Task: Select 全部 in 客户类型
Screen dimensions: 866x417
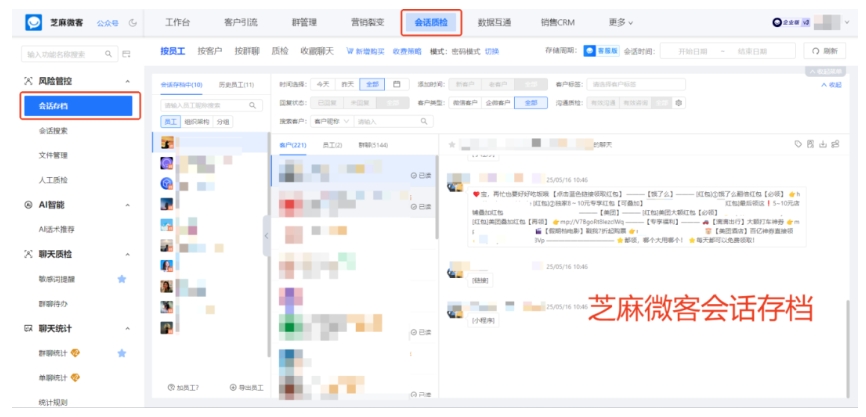Action: point(531,103)
